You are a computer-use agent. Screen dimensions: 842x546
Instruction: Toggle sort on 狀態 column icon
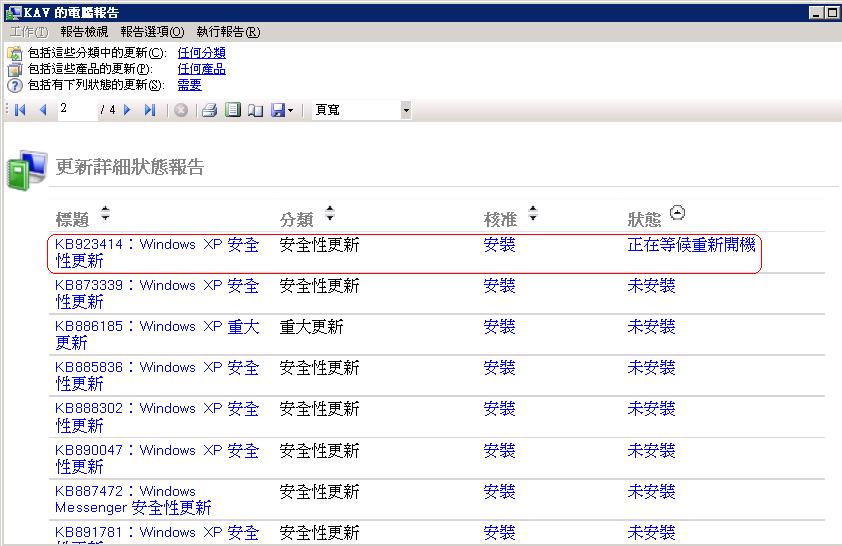pos(677,213)
